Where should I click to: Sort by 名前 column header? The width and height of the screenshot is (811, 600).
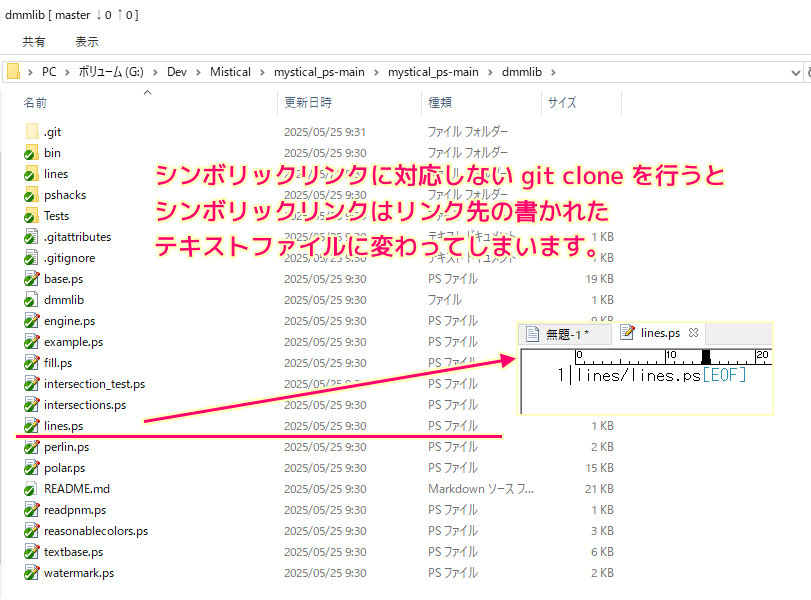click(35, 103)
